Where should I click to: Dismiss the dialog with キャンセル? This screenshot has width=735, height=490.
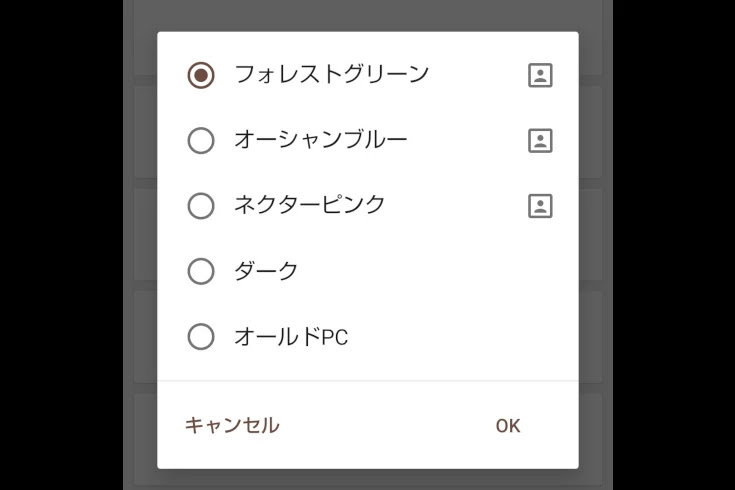(x=232, y=425)
